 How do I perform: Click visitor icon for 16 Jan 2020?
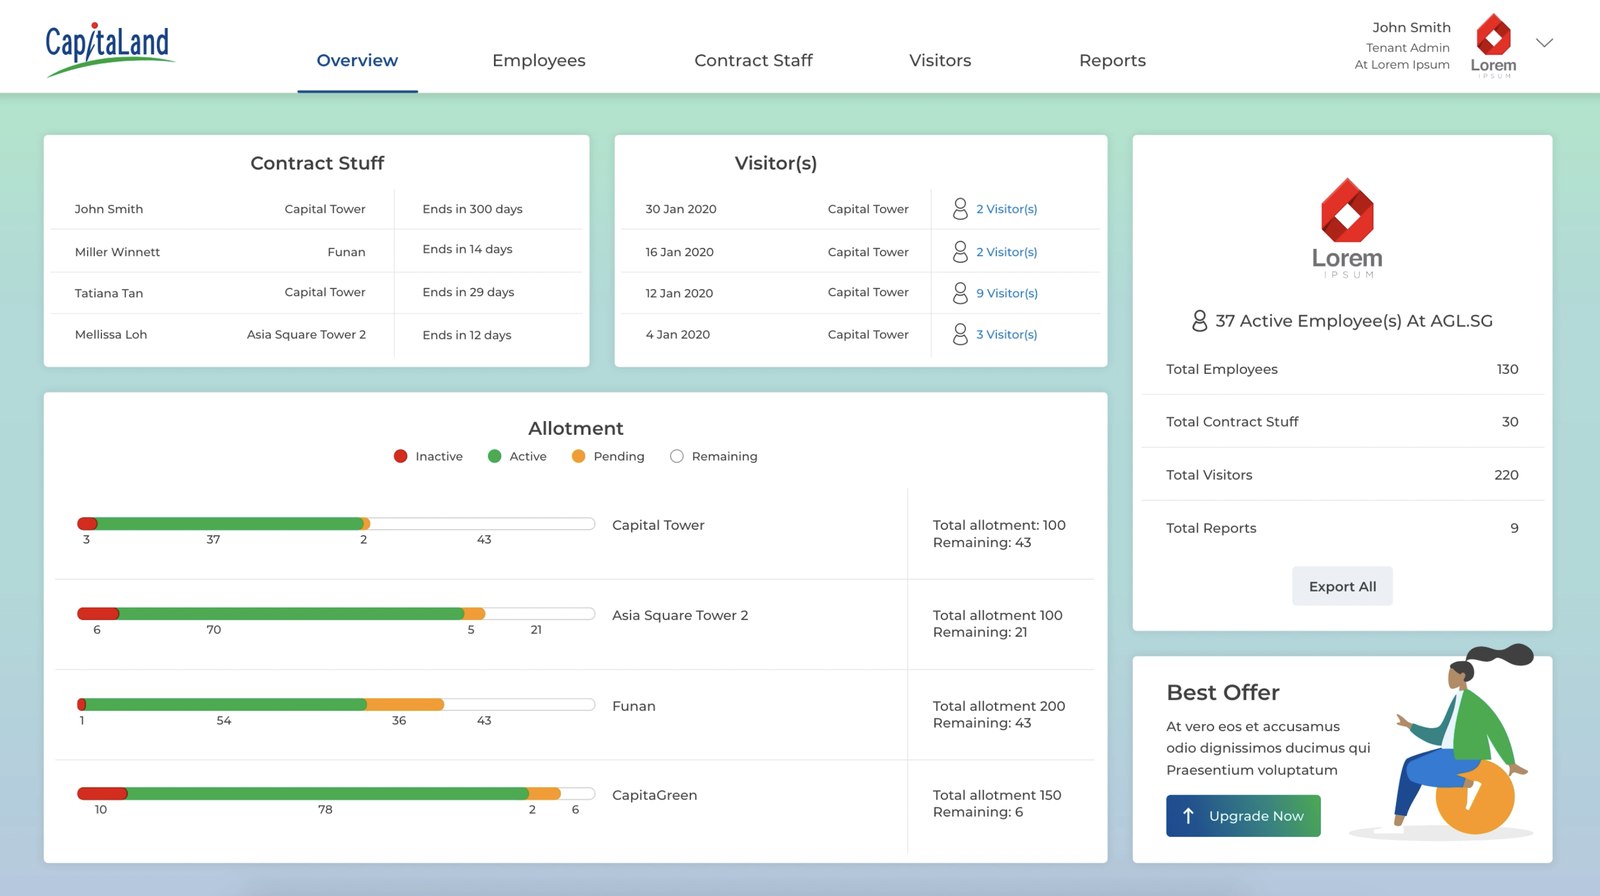pyautogui.click(x=960, y=251)
